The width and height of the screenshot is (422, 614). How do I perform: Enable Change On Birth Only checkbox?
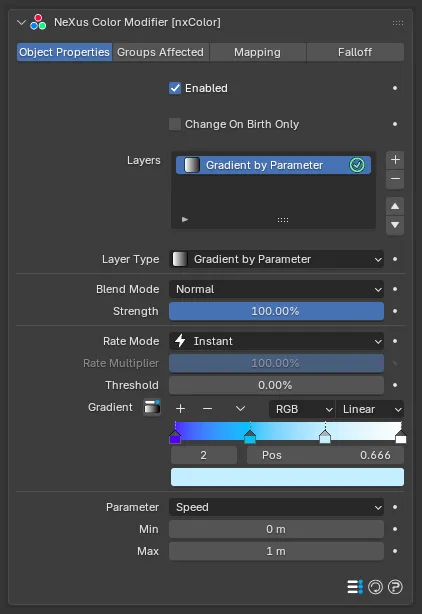[x=175, y=124]
